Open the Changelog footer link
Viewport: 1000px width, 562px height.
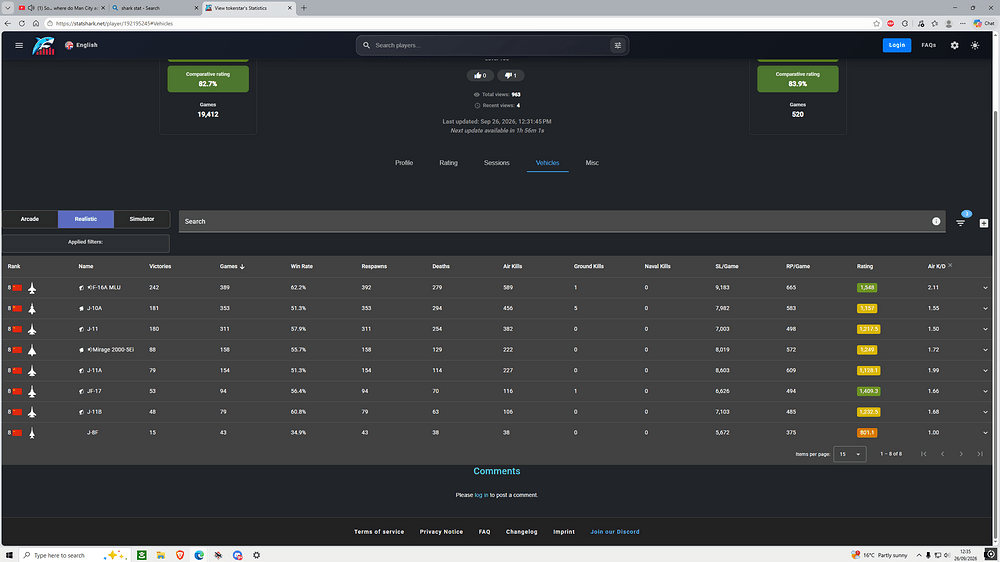[x=522, y=531]
